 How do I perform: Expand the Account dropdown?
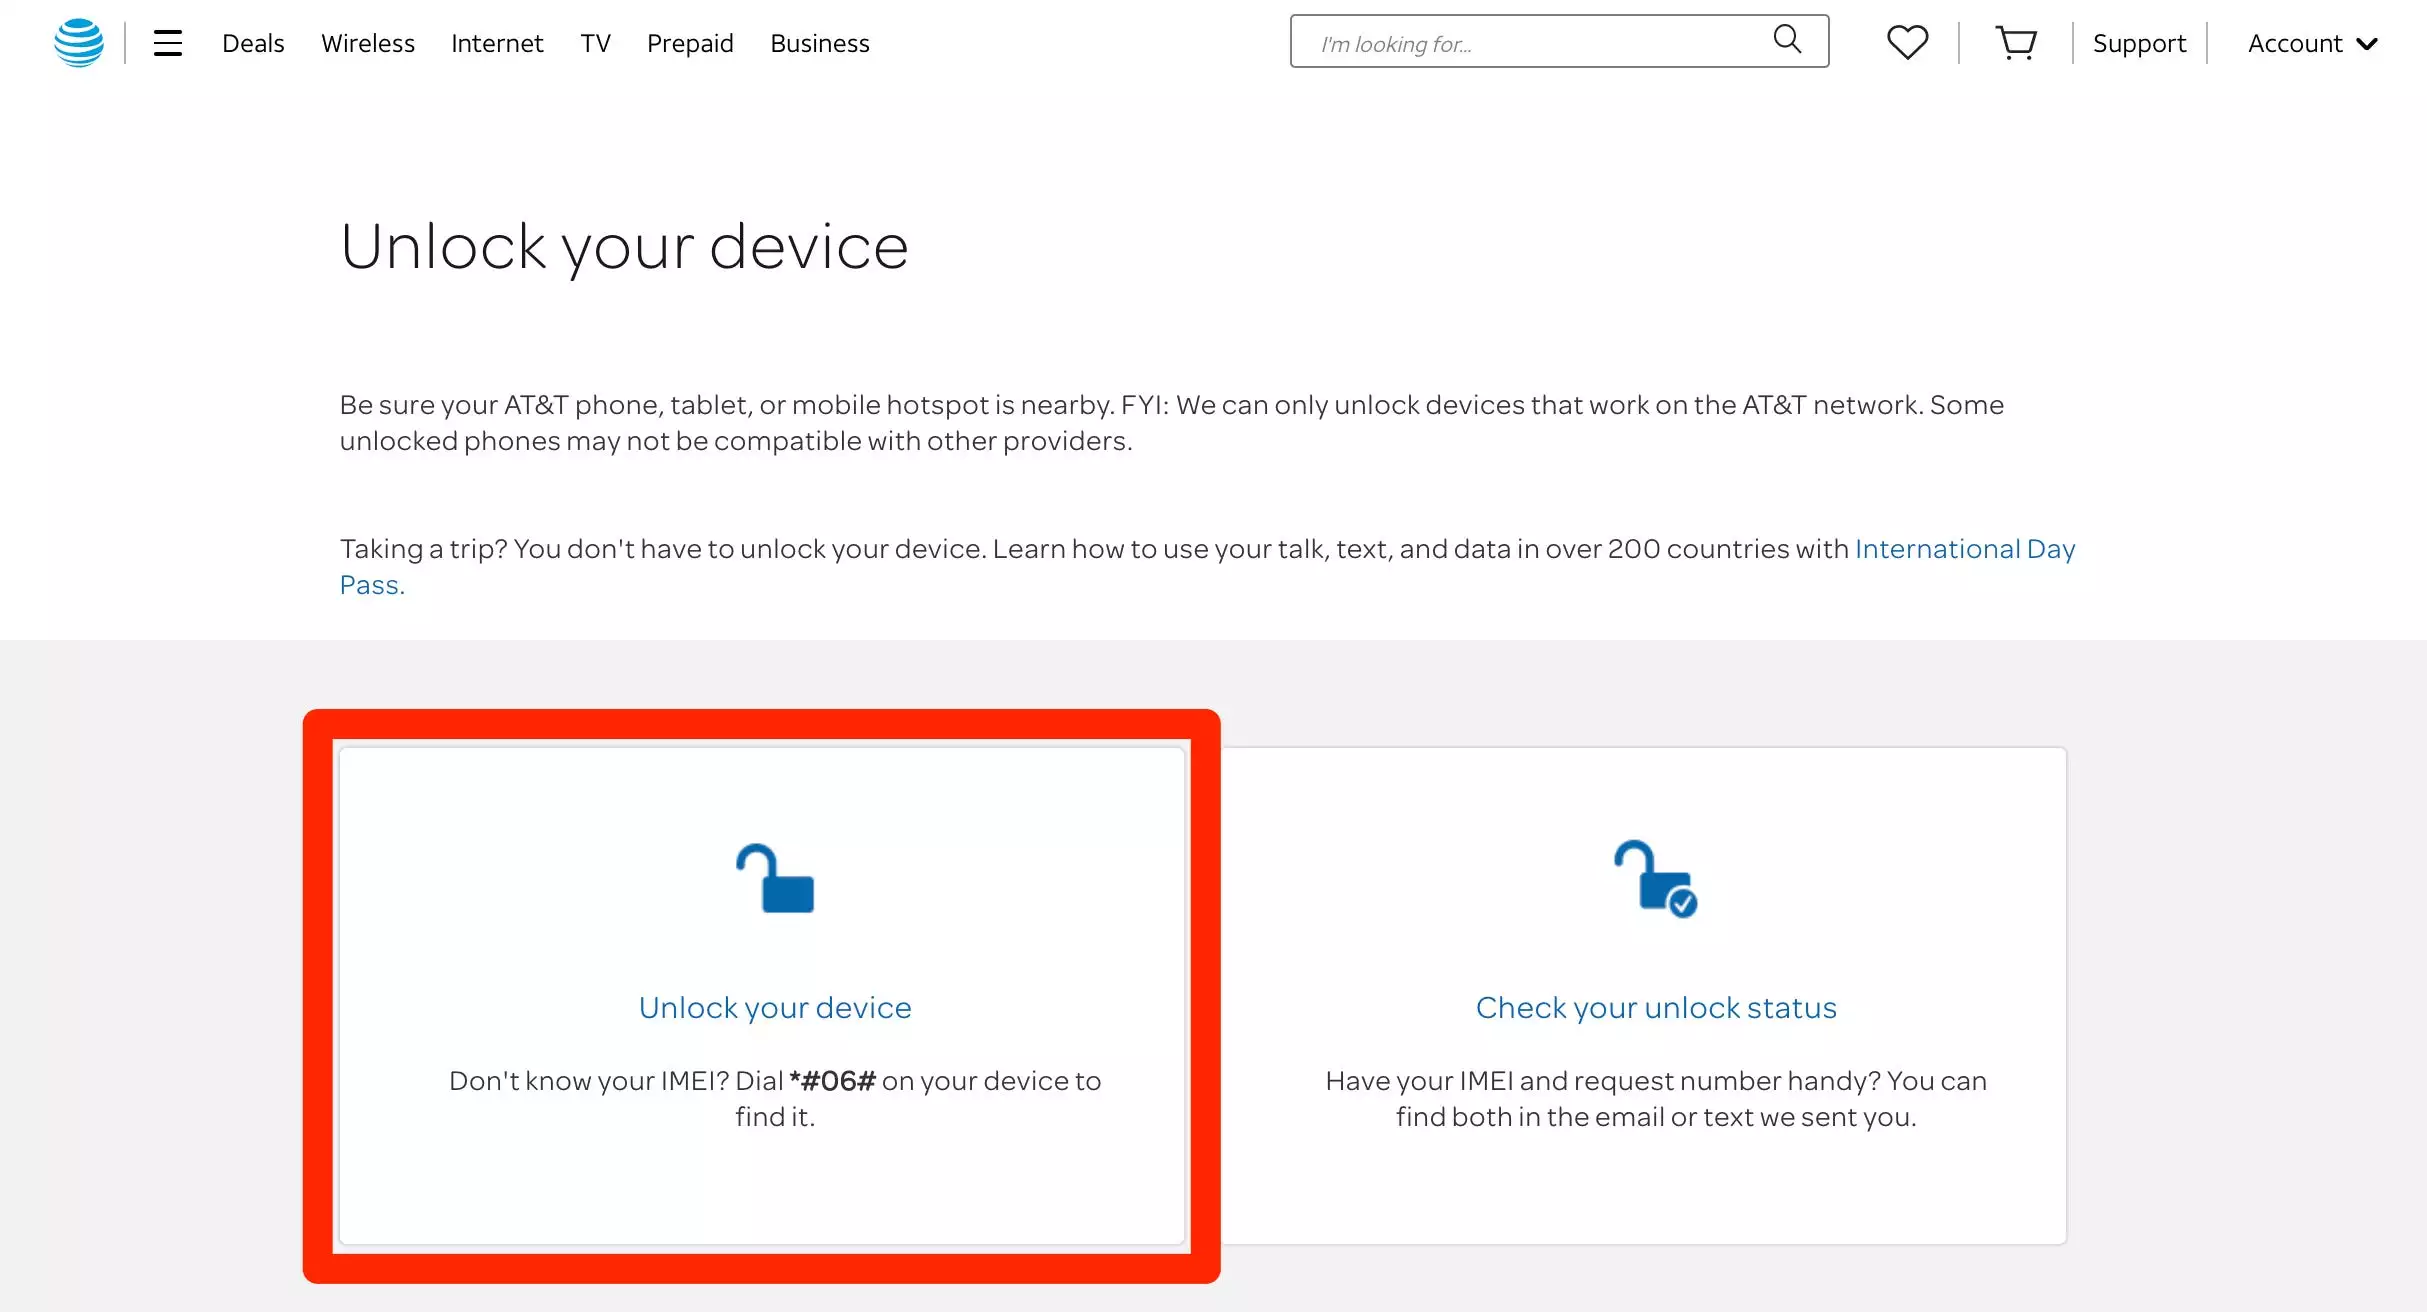tap(2312, 43)
